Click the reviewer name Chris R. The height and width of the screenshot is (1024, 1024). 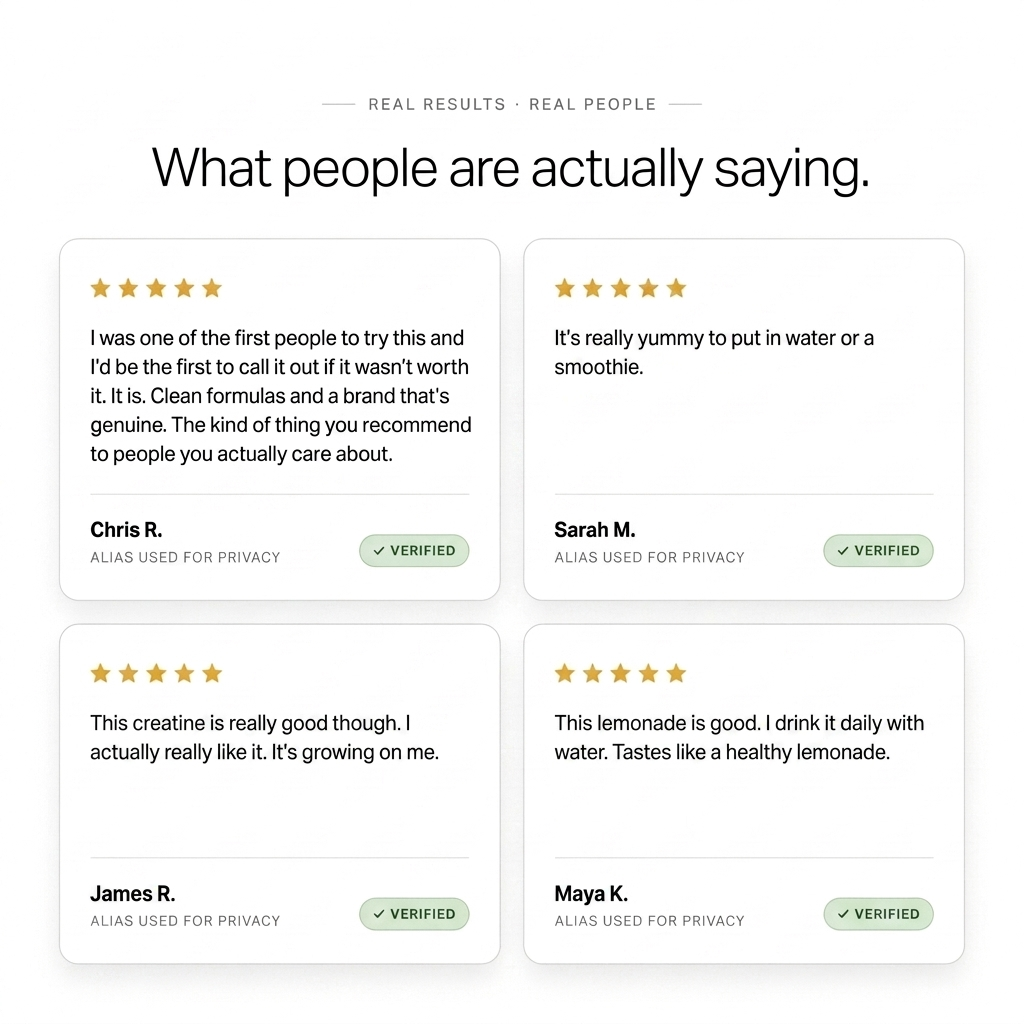click(x=126, y=530)
